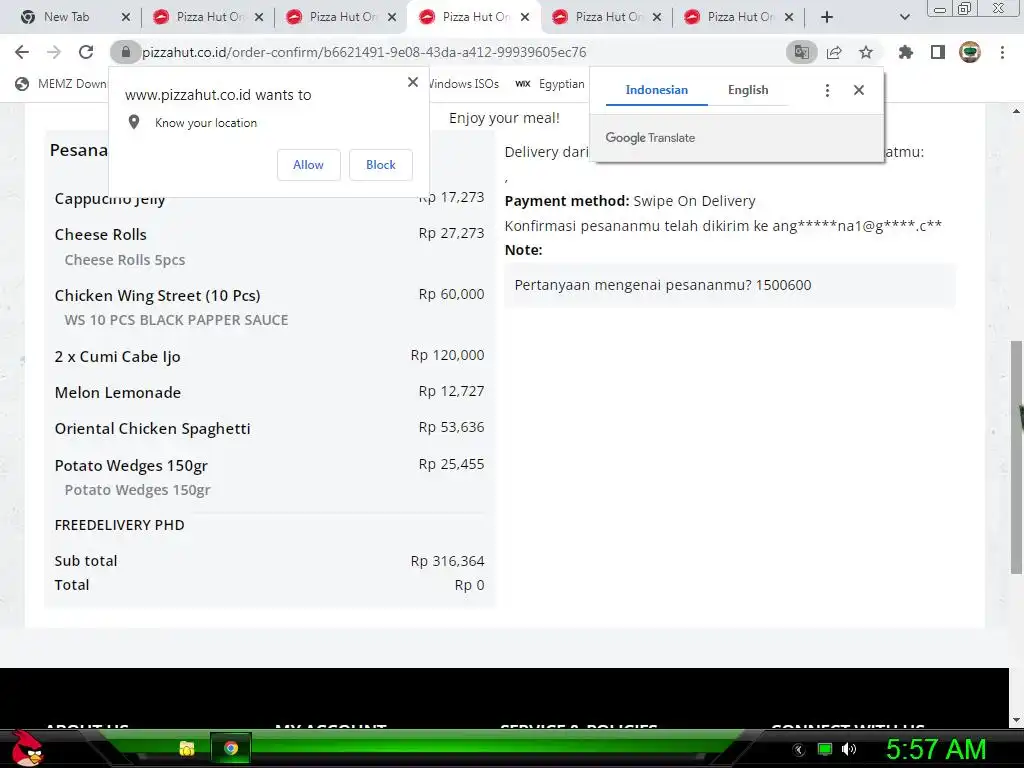Click the forward navigation arrow
This screenshot has height=768, width=1024.
pyautogui.click(x=54, y=52)
